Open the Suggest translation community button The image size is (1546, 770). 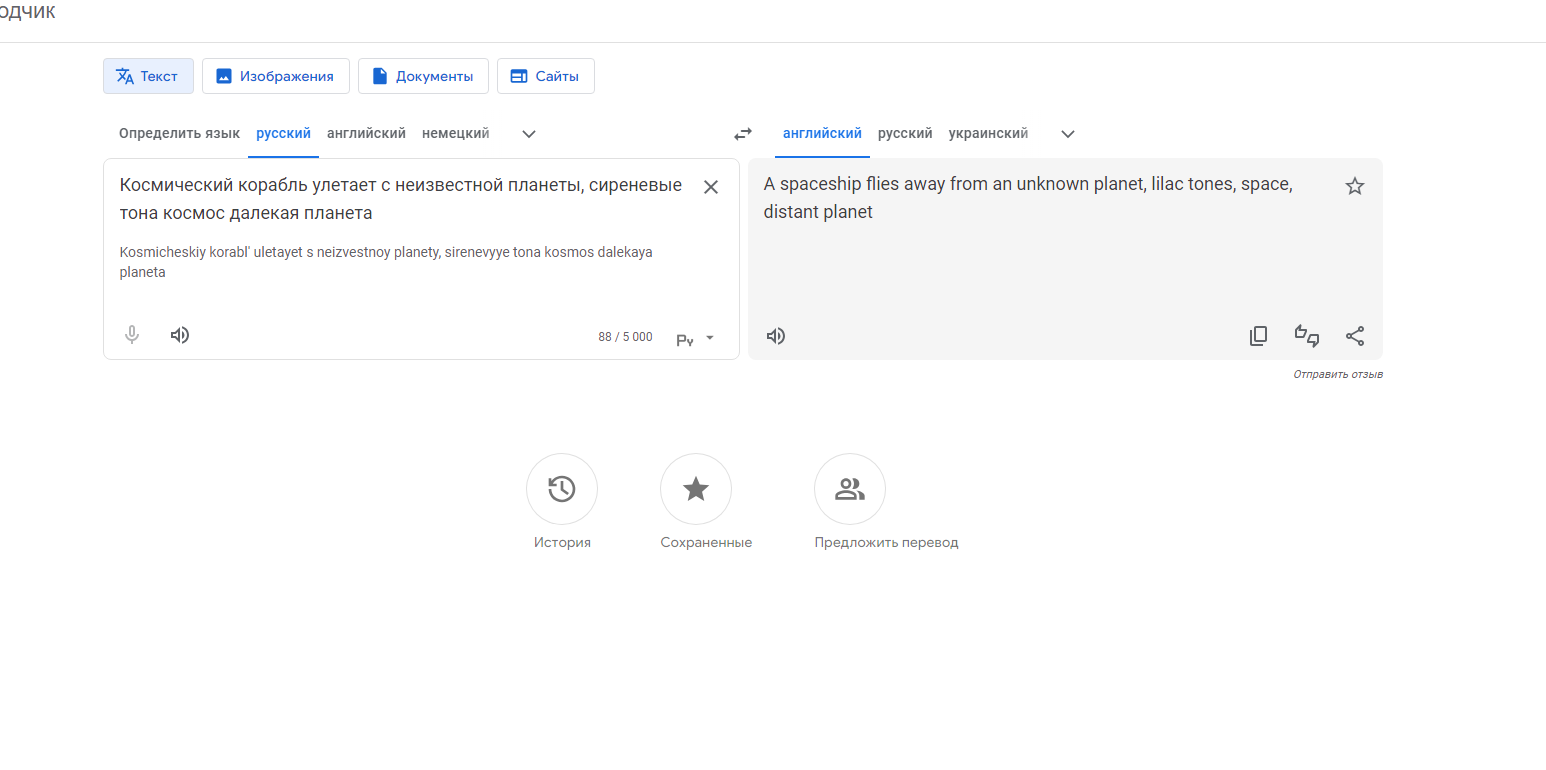pos(850,489)
